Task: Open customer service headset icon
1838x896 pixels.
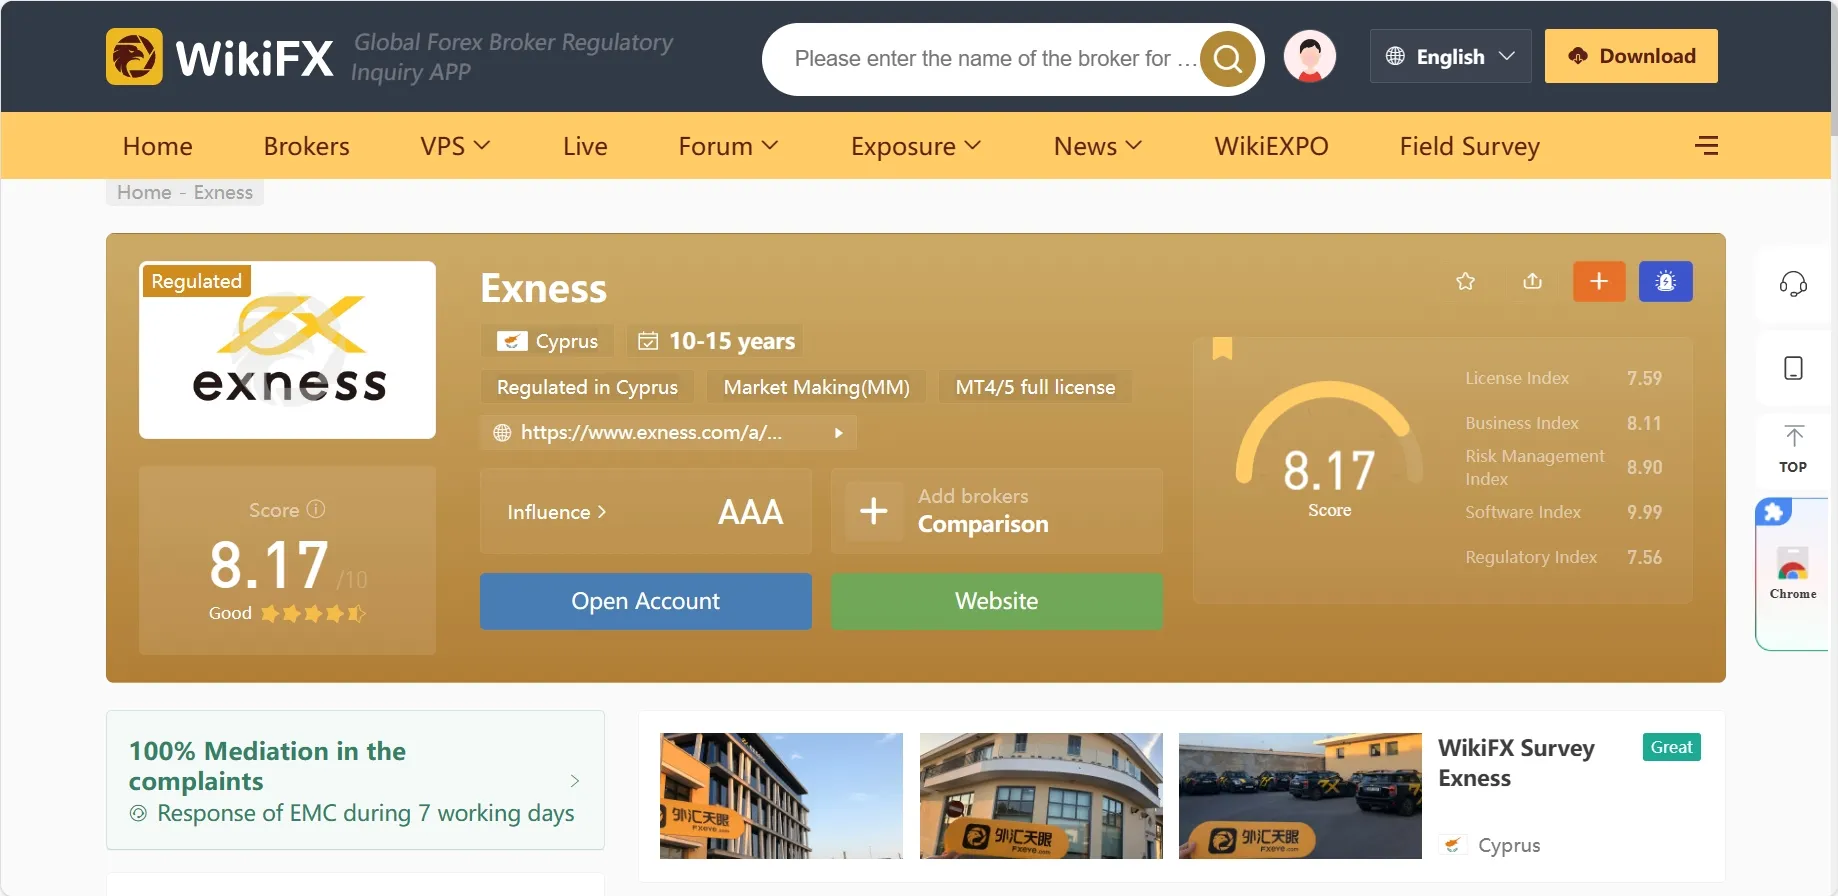Action: pos(1793,284)
